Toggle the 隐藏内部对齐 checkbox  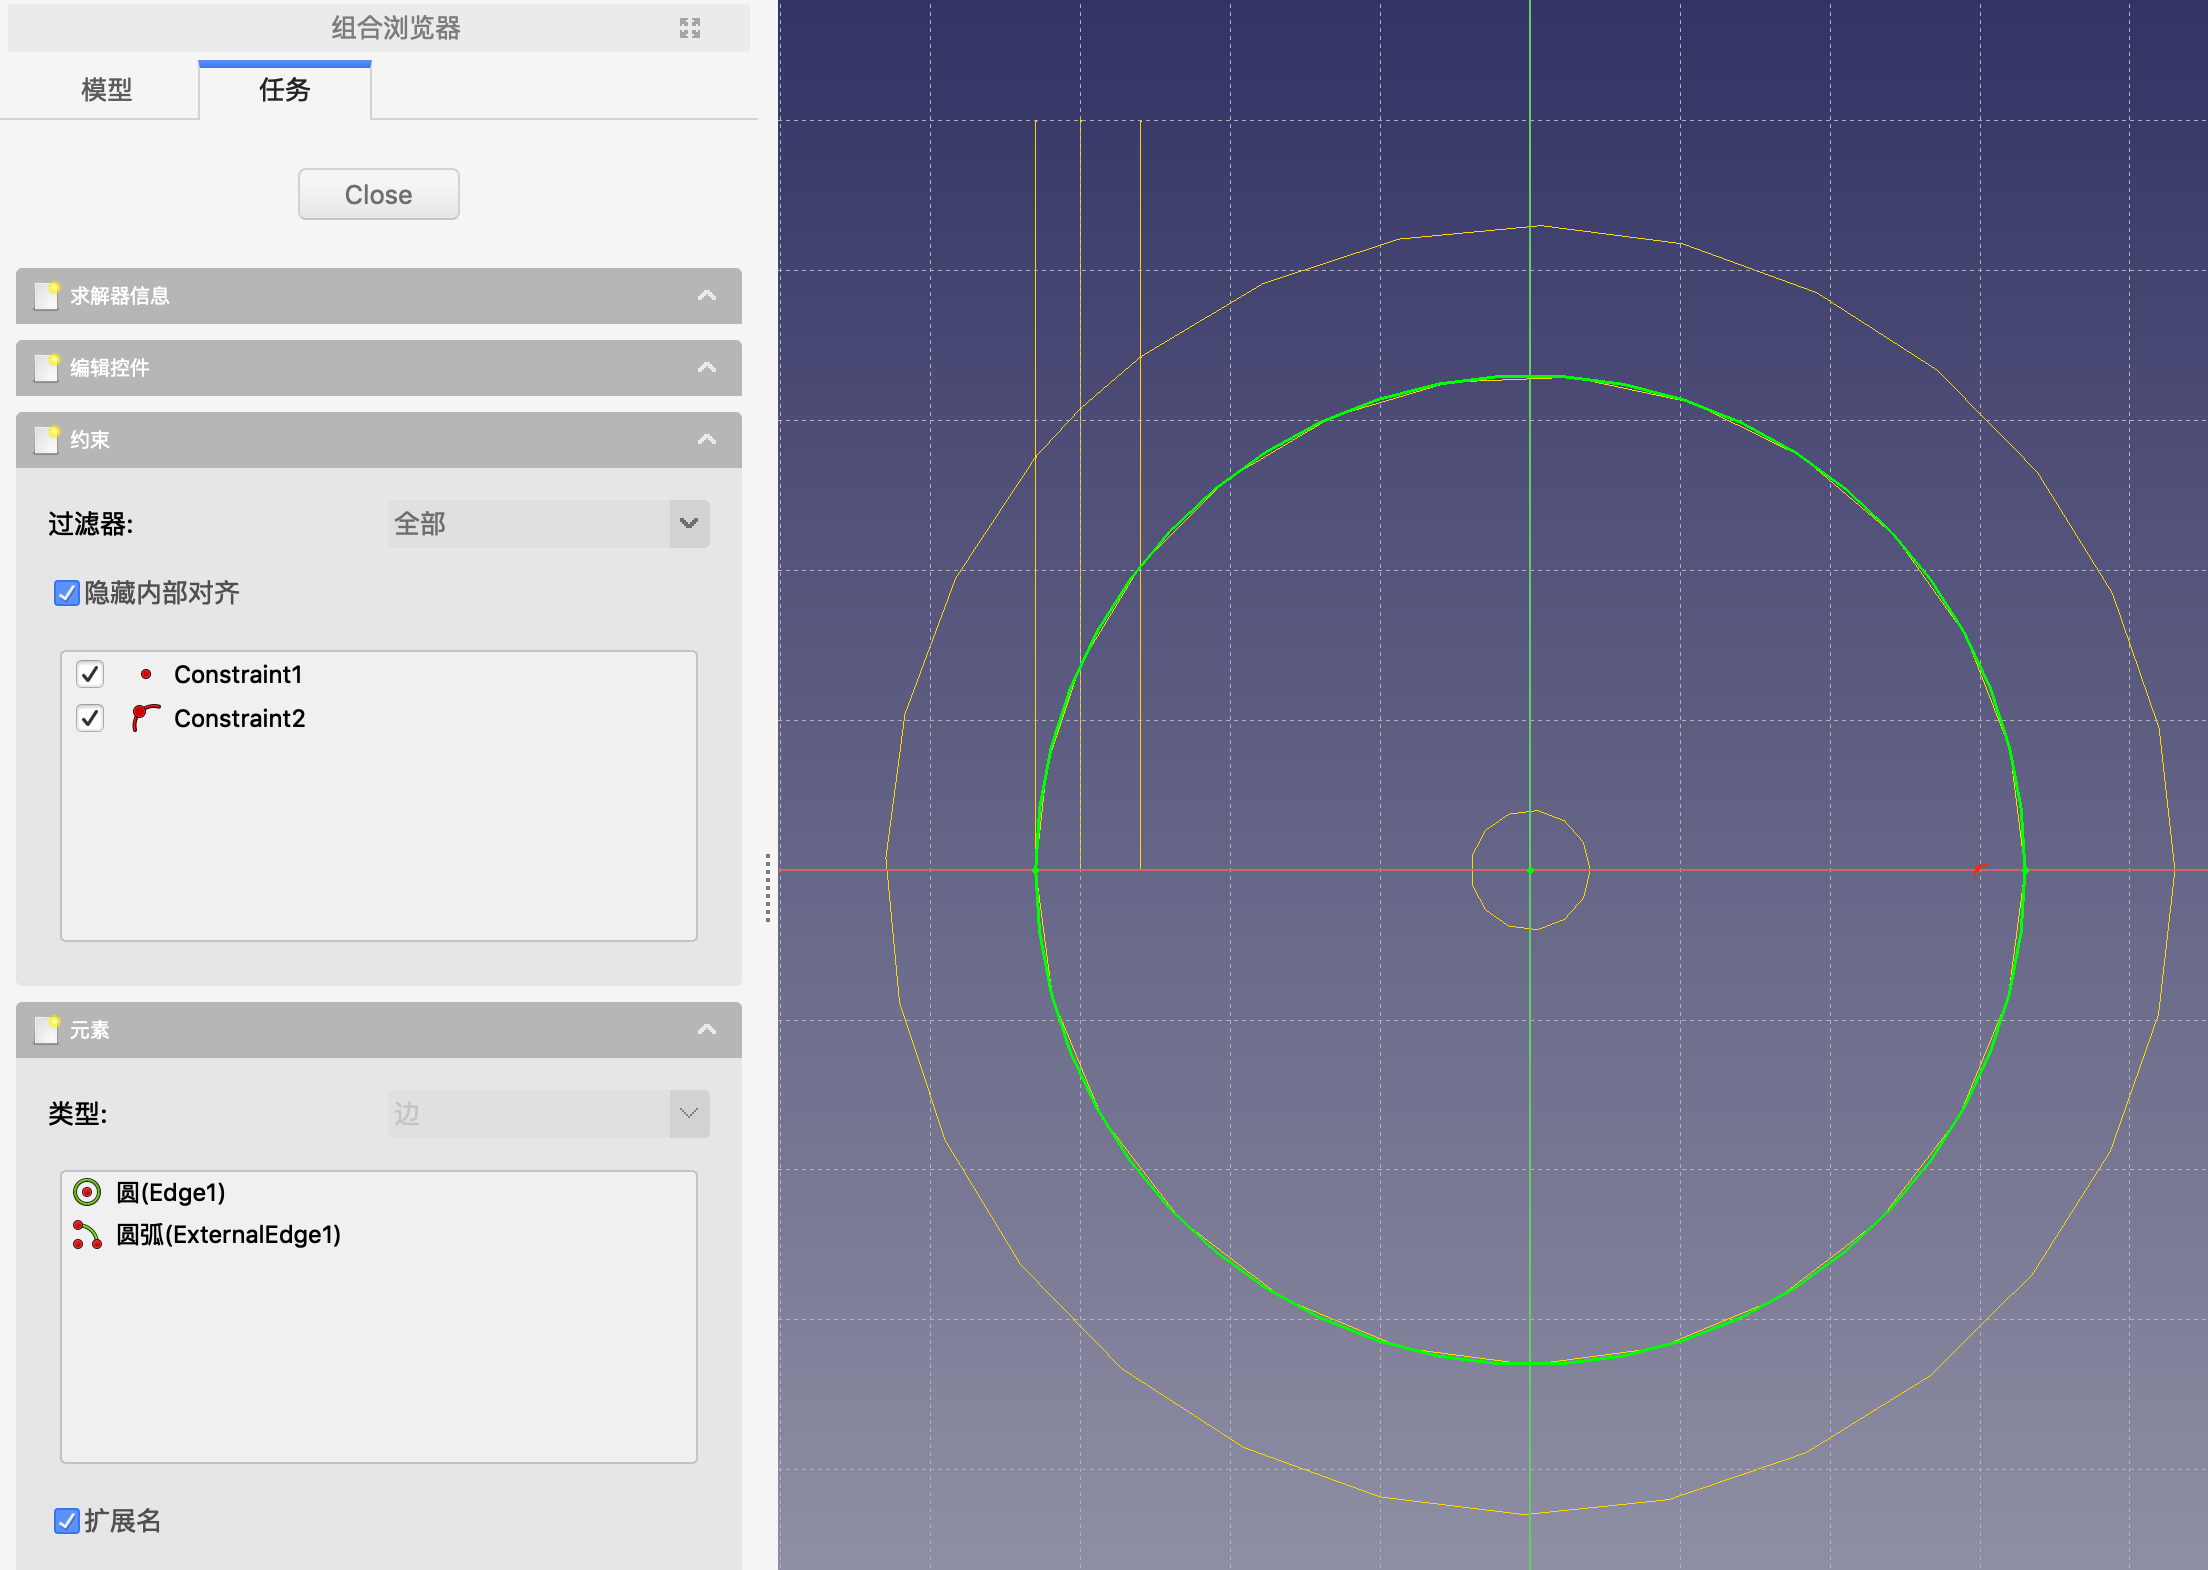click(x=67, y=593)
